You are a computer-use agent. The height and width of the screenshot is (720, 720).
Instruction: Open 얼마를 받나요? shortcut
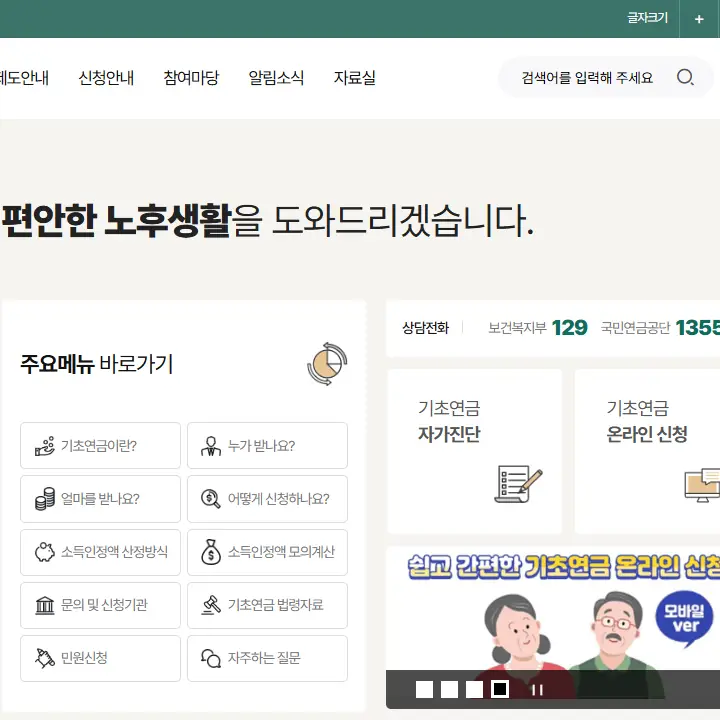click(x=101, y=499)
